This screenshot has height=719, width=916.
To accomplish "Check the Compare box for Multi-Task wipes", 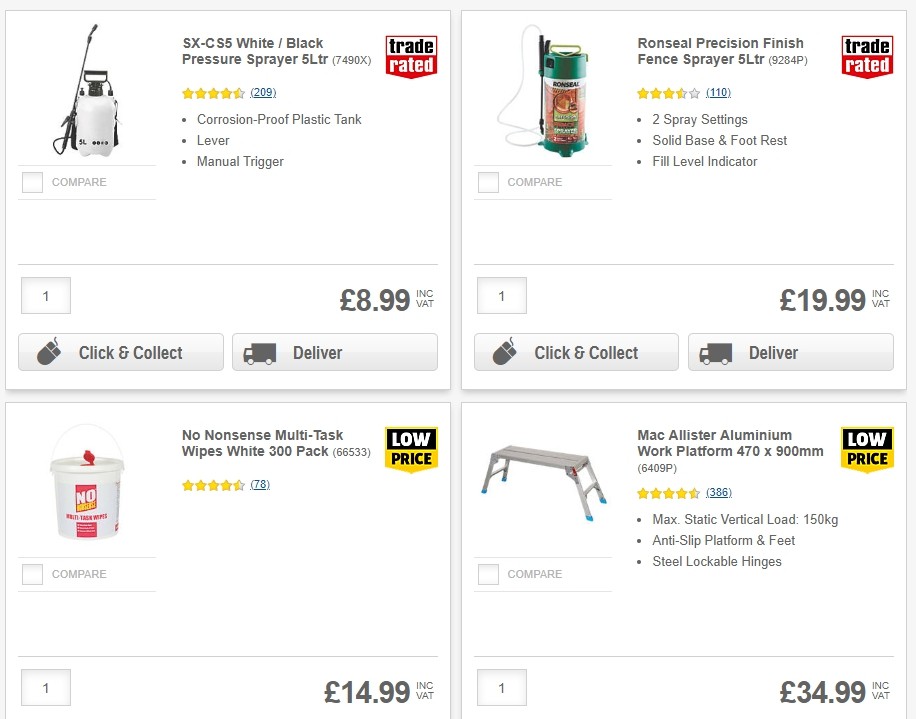I will [x=31, y=574].
